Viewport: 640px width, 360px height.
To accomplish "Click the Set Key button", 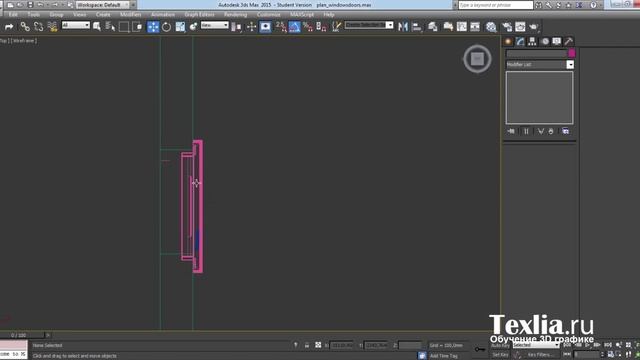I will 500,355.
